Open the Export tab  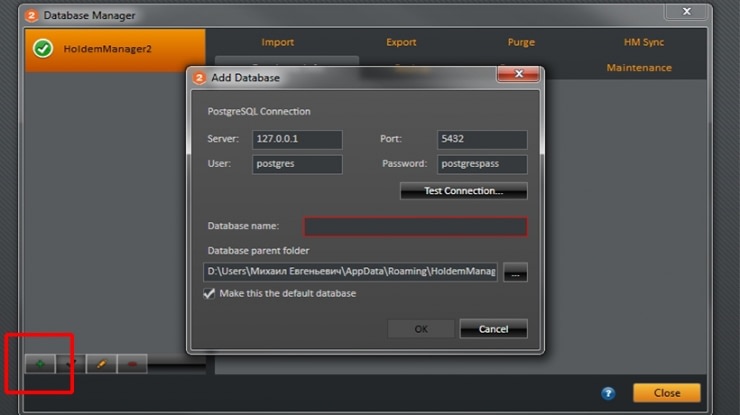401,42
